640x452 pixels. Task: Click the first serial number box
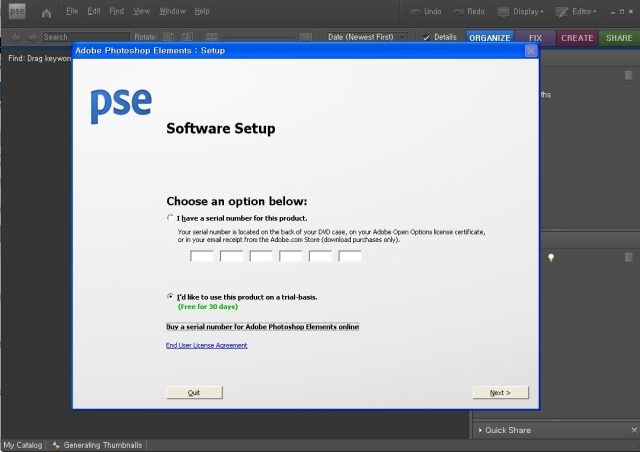coord(202,256)
